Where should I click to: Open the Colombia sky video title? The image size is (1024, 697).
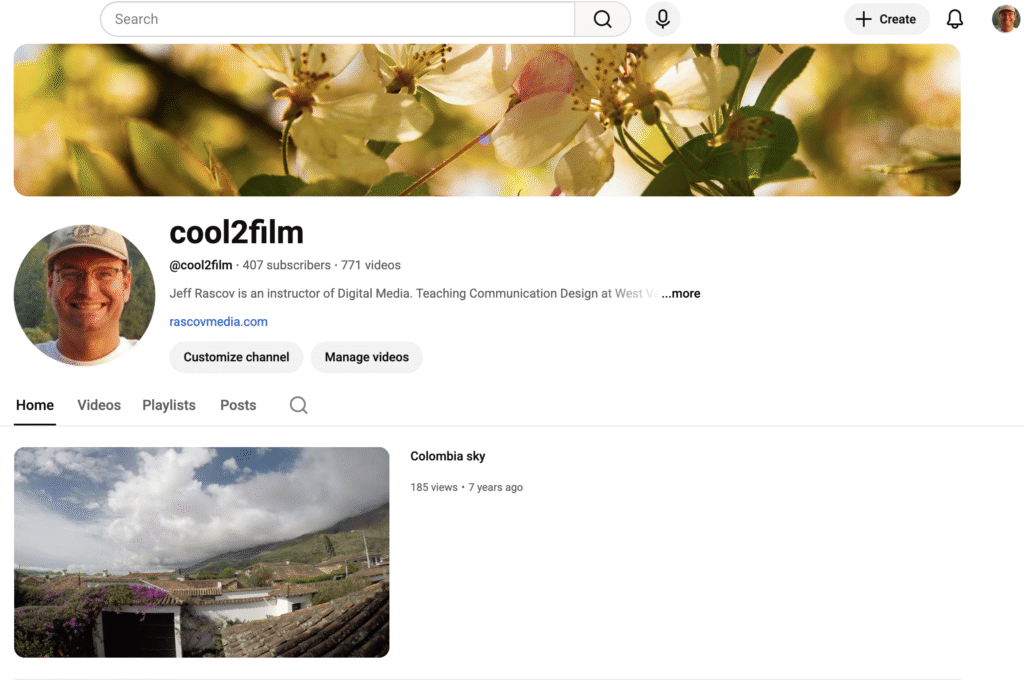(447, 456)
